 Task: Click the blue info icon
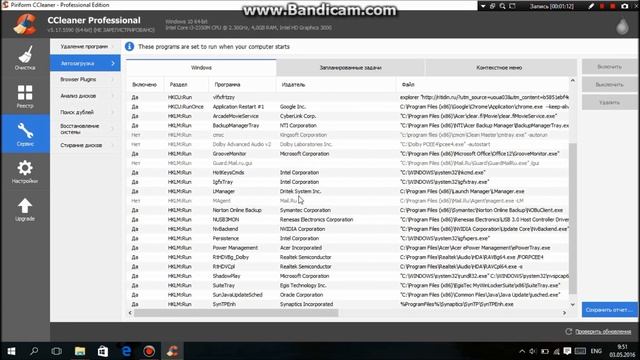129,47
